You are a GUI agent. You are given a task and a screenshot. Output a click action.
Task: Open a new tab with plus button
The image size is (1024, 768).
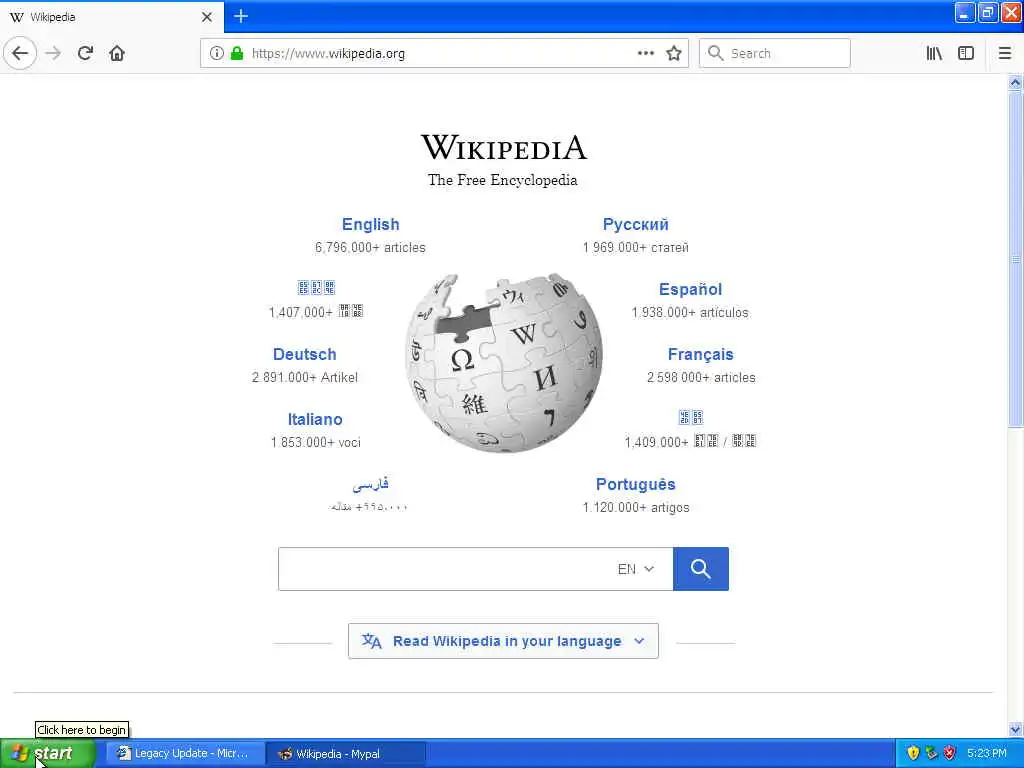(x=241, y=16)
